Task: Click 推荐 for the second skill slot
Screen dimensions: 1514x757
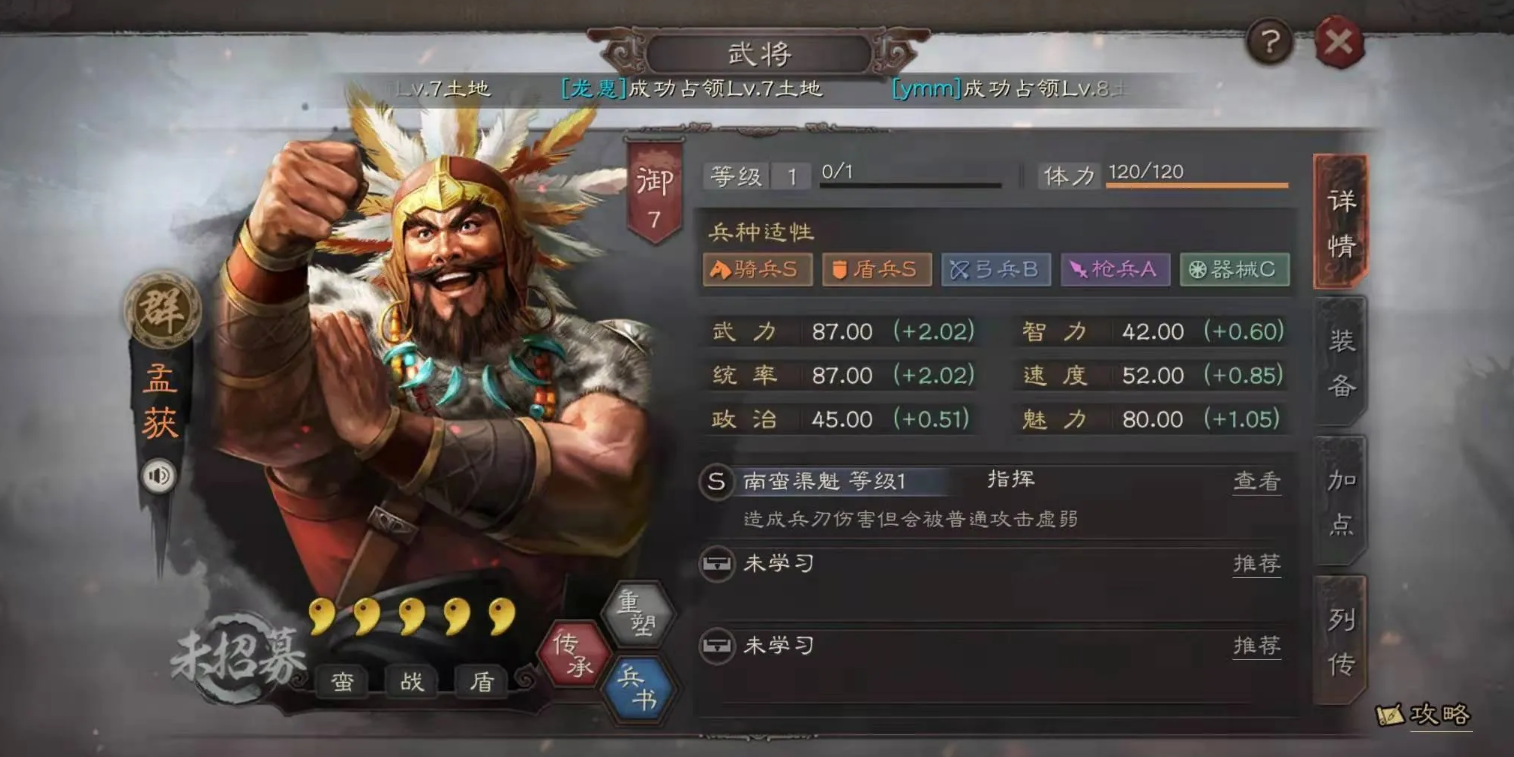Action: (x=1256, y=564)
